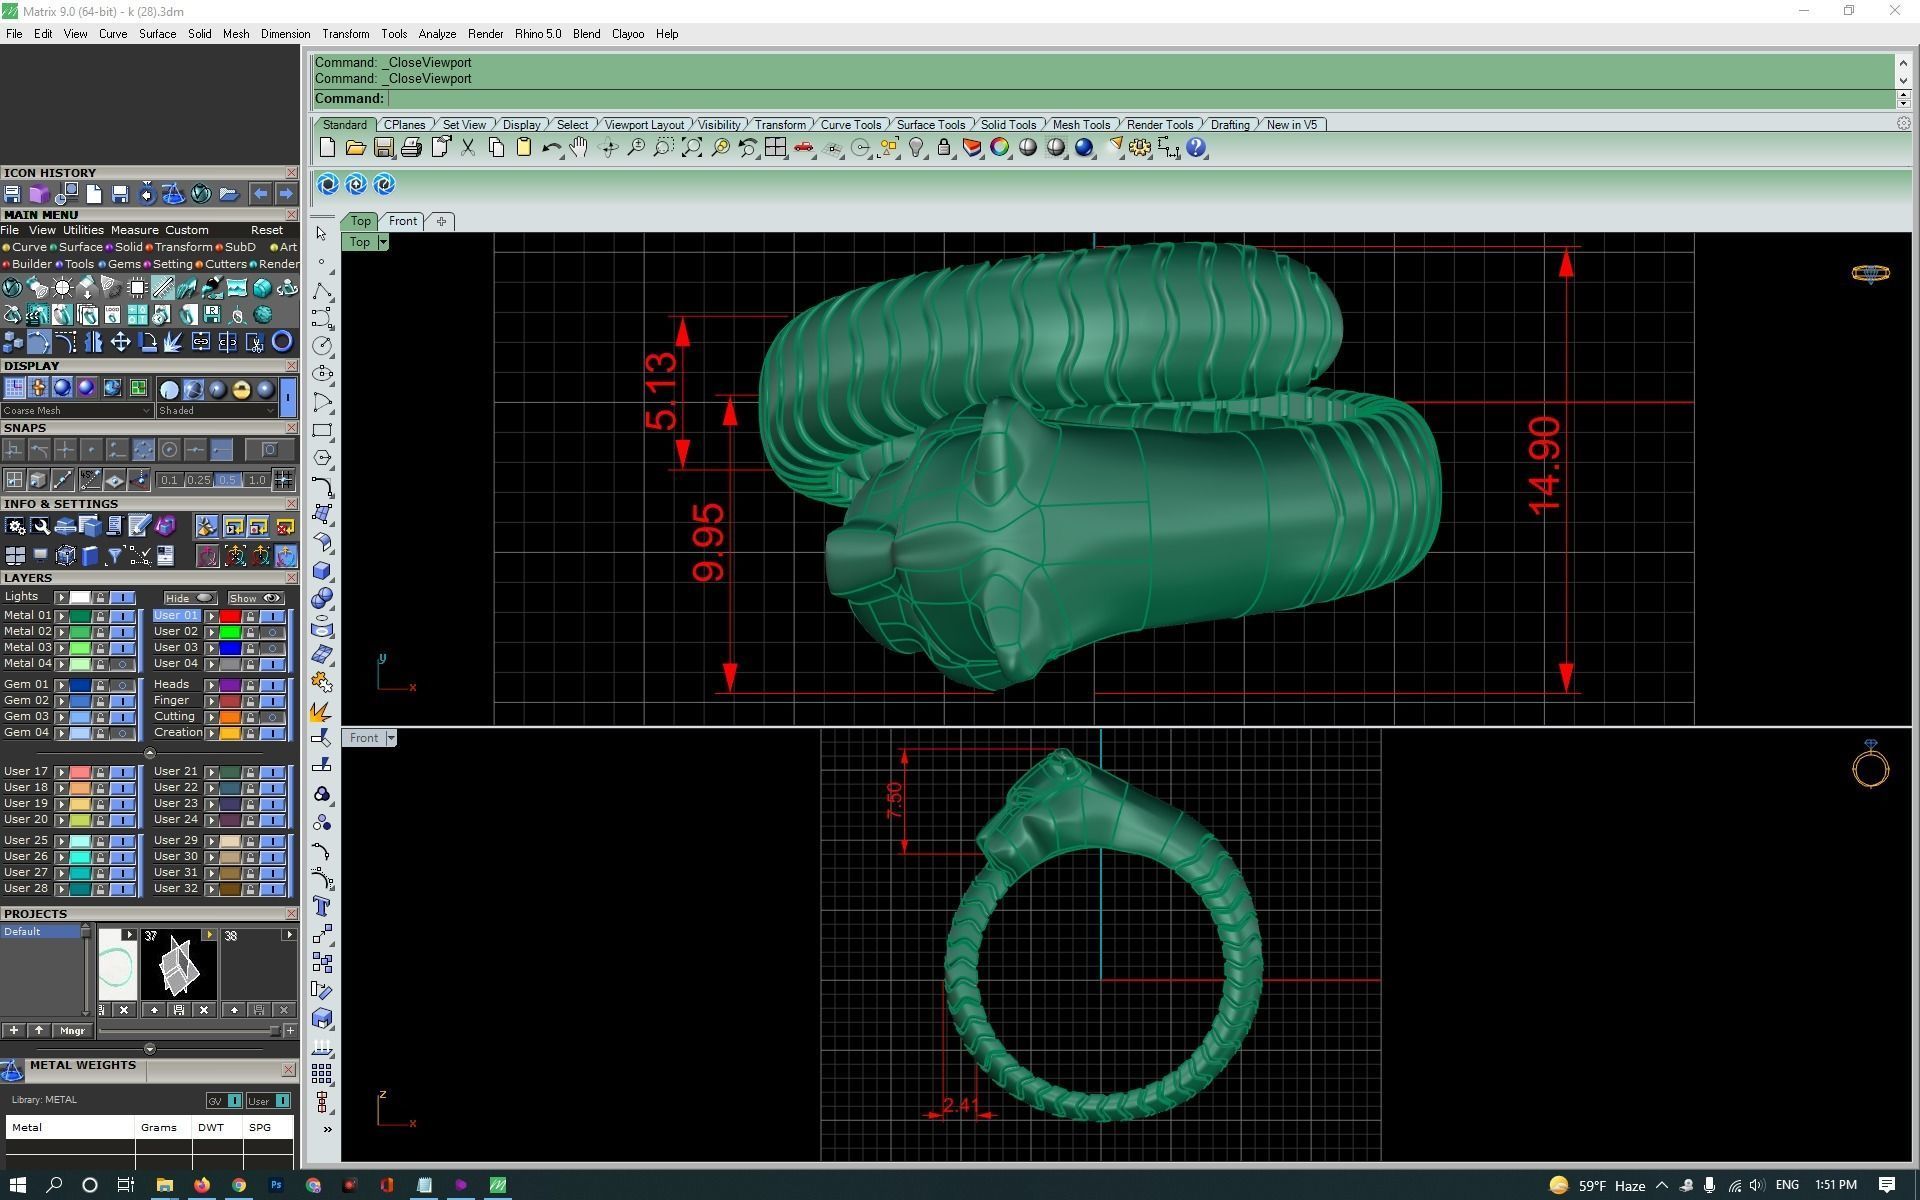Toggle the User switch in Metal Weights
The height and width of the screenshot is (1200, 1920).
[x=268, y=1101]
